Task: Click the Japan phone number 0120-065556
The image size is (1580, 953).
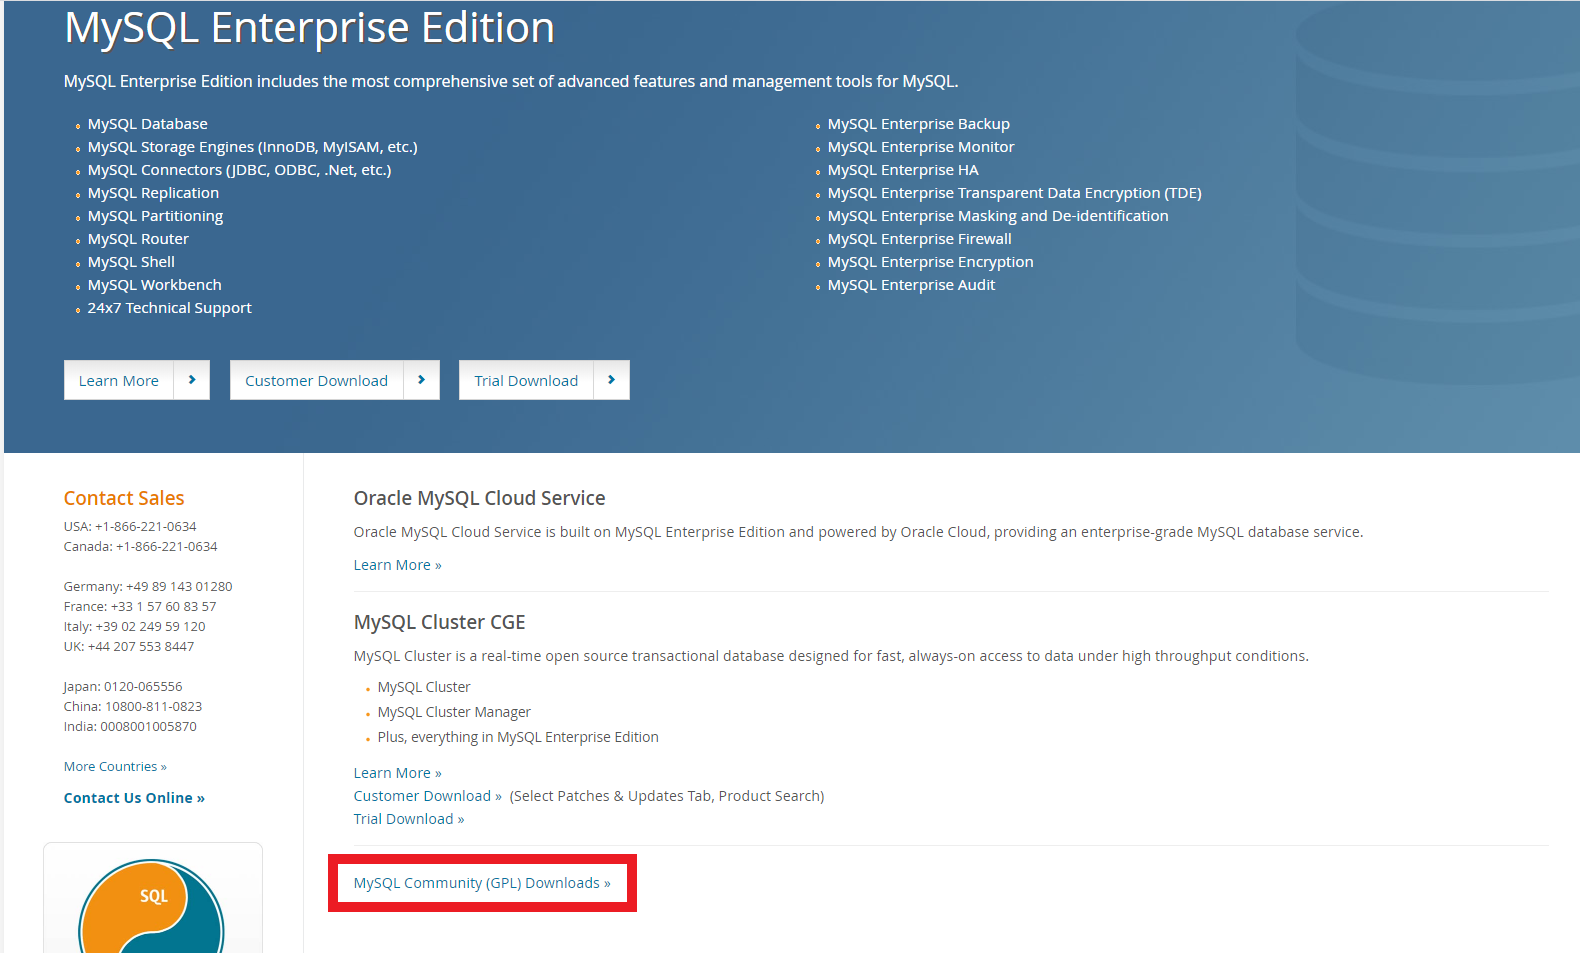Action: pyautogui.click(x=143, y=687)
